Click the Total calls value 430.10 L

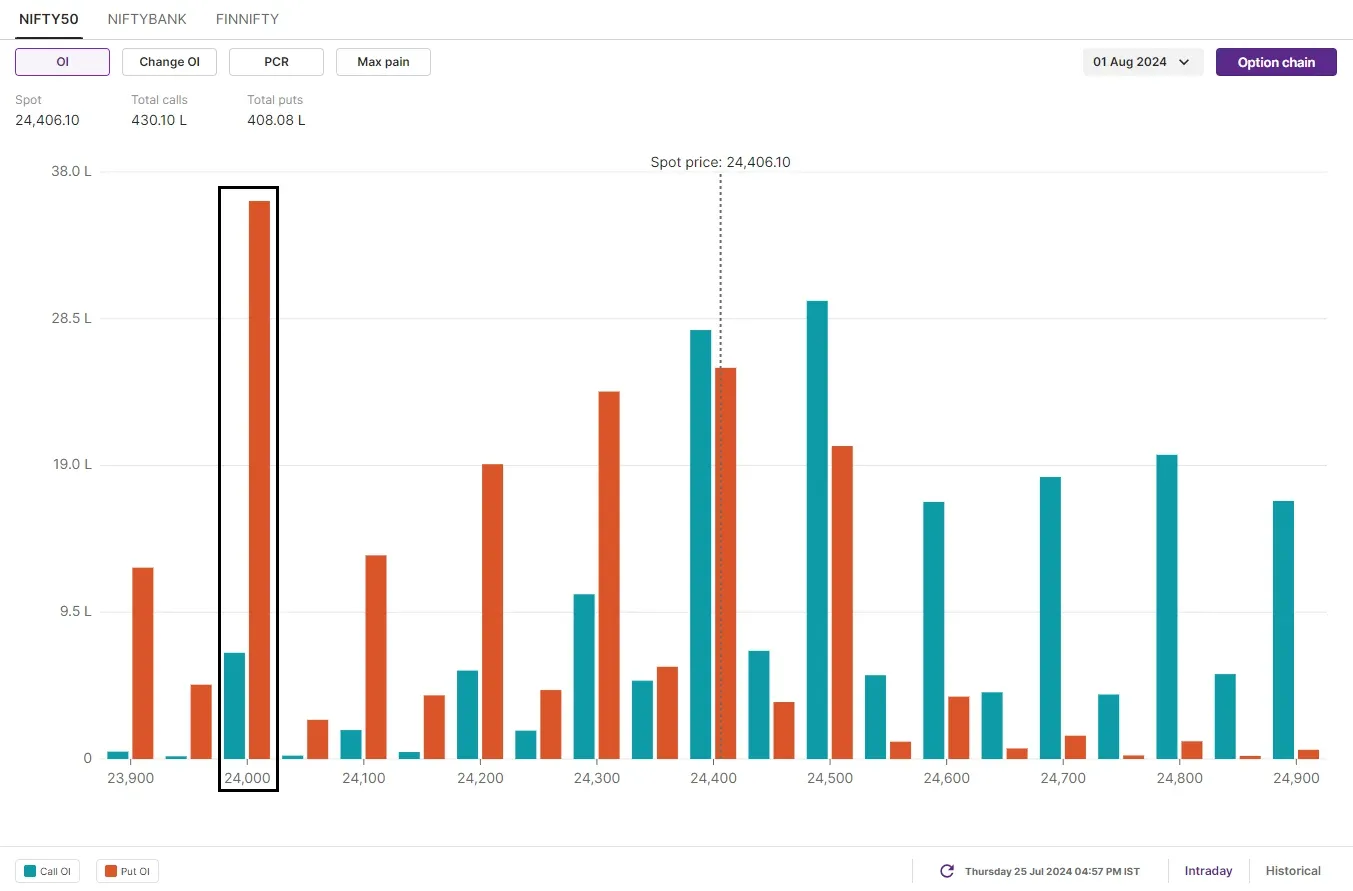pos(159,120)
